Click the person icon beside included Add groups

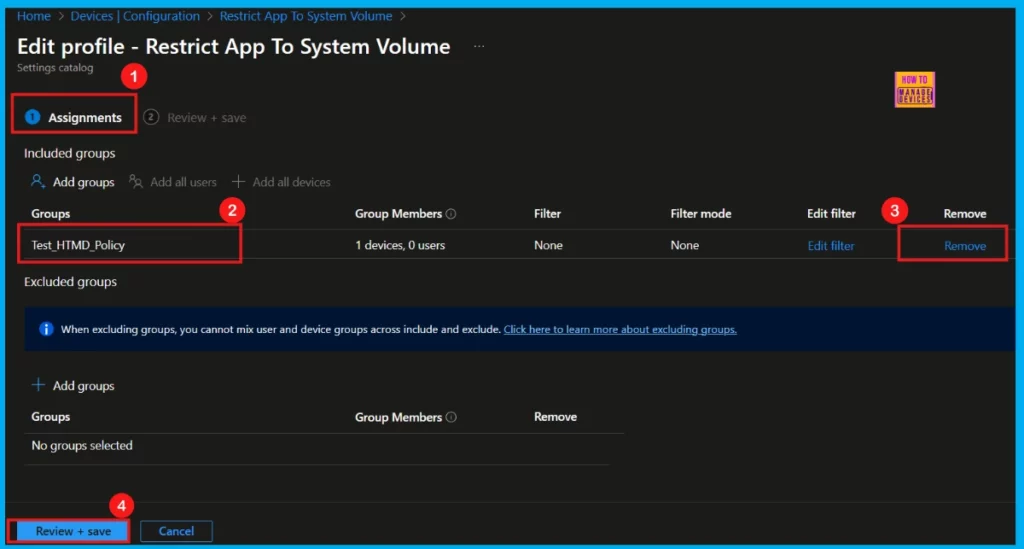pyautogui.click(x=38, y=181)
